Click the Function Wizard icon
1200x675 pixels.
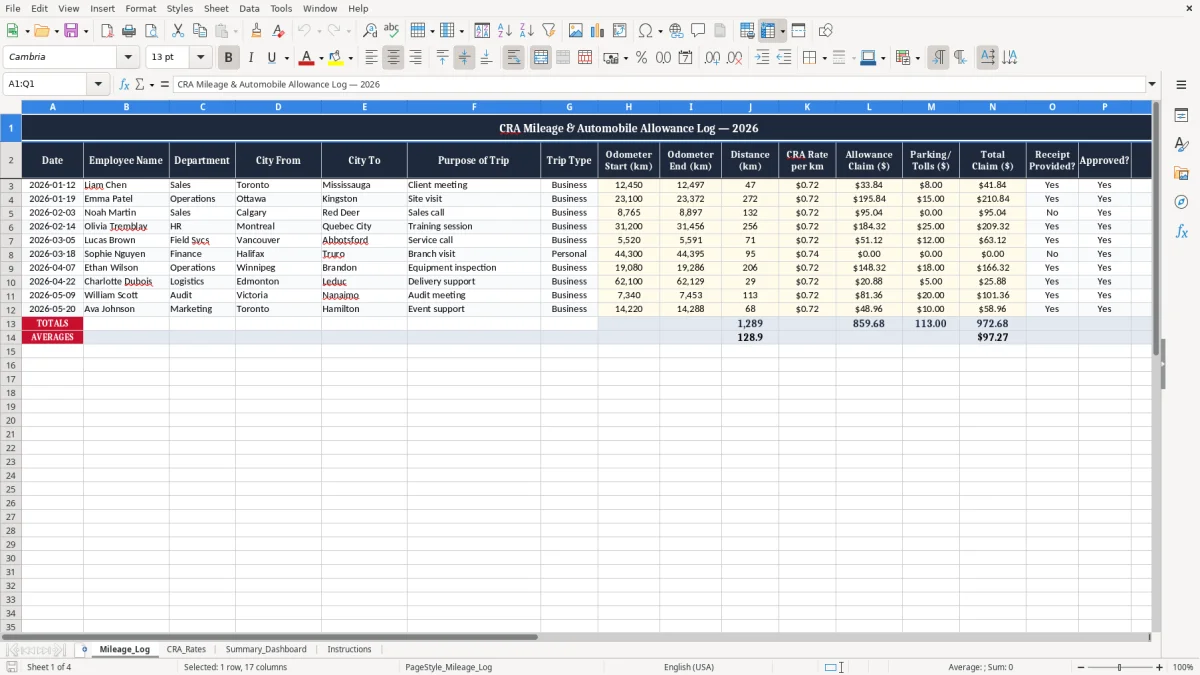point(125,85)
